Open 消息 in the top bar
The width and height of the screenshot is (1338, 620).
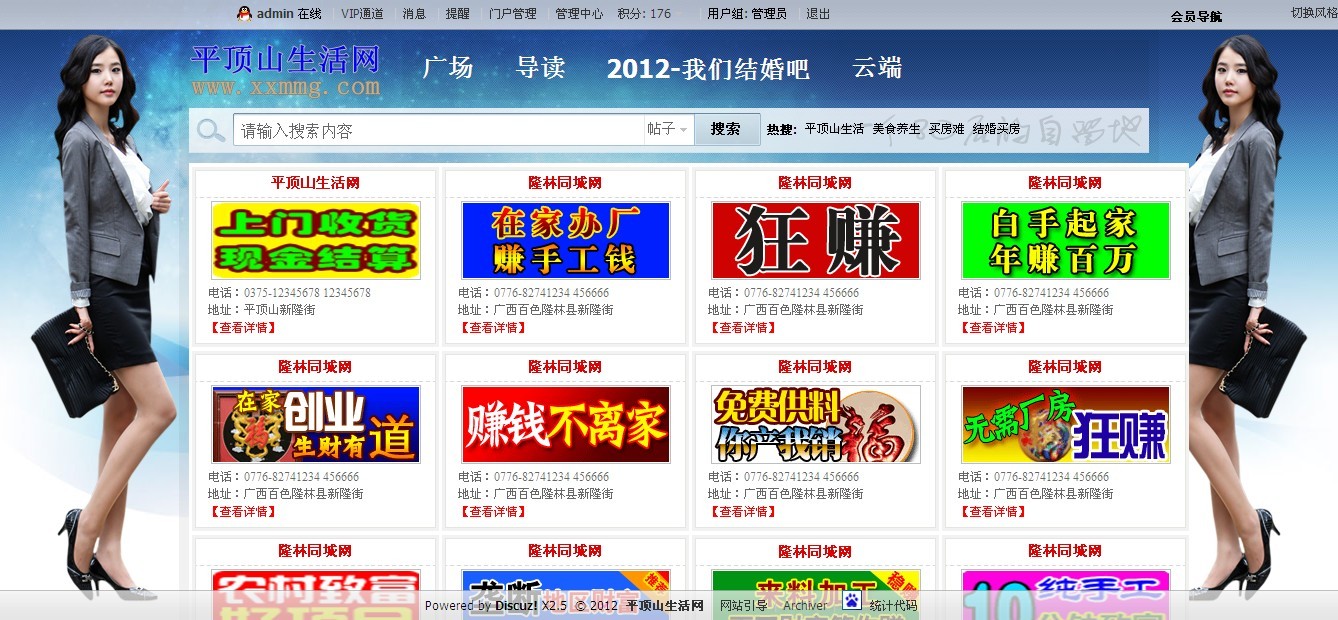click(414, 14)
